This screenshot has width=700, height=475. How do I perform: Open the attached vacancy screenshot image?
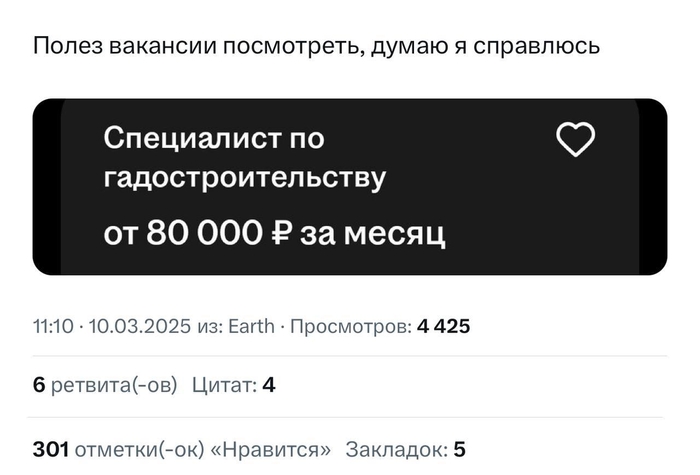(x=350, y=187)
